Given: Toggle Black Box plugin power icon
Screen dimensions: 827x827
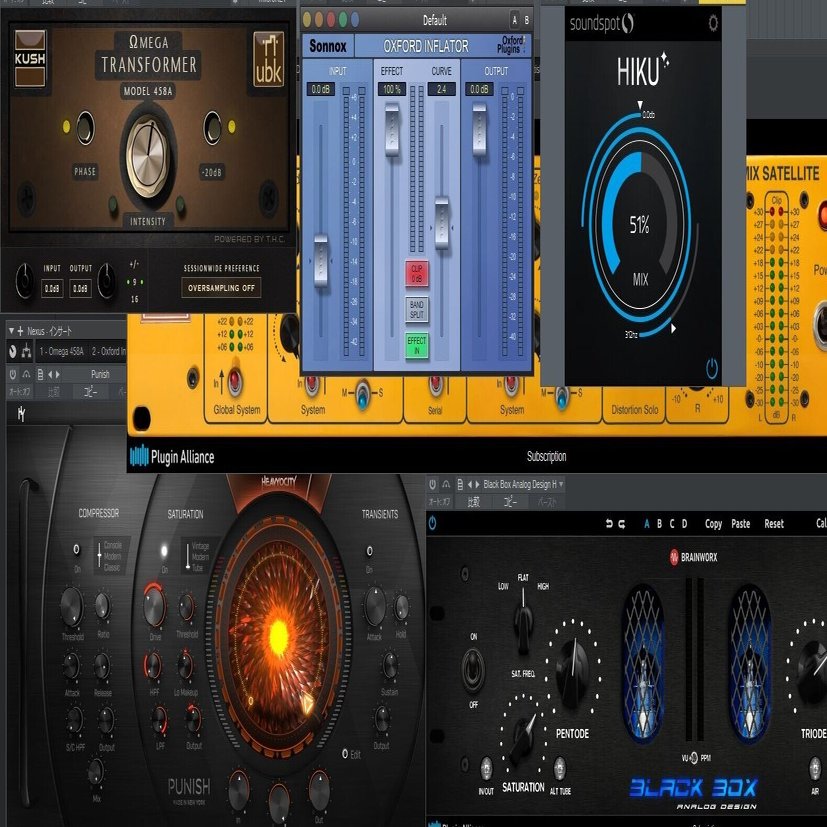Looking at the screenshot, I should pyautogui.click(x=432, y=523).
